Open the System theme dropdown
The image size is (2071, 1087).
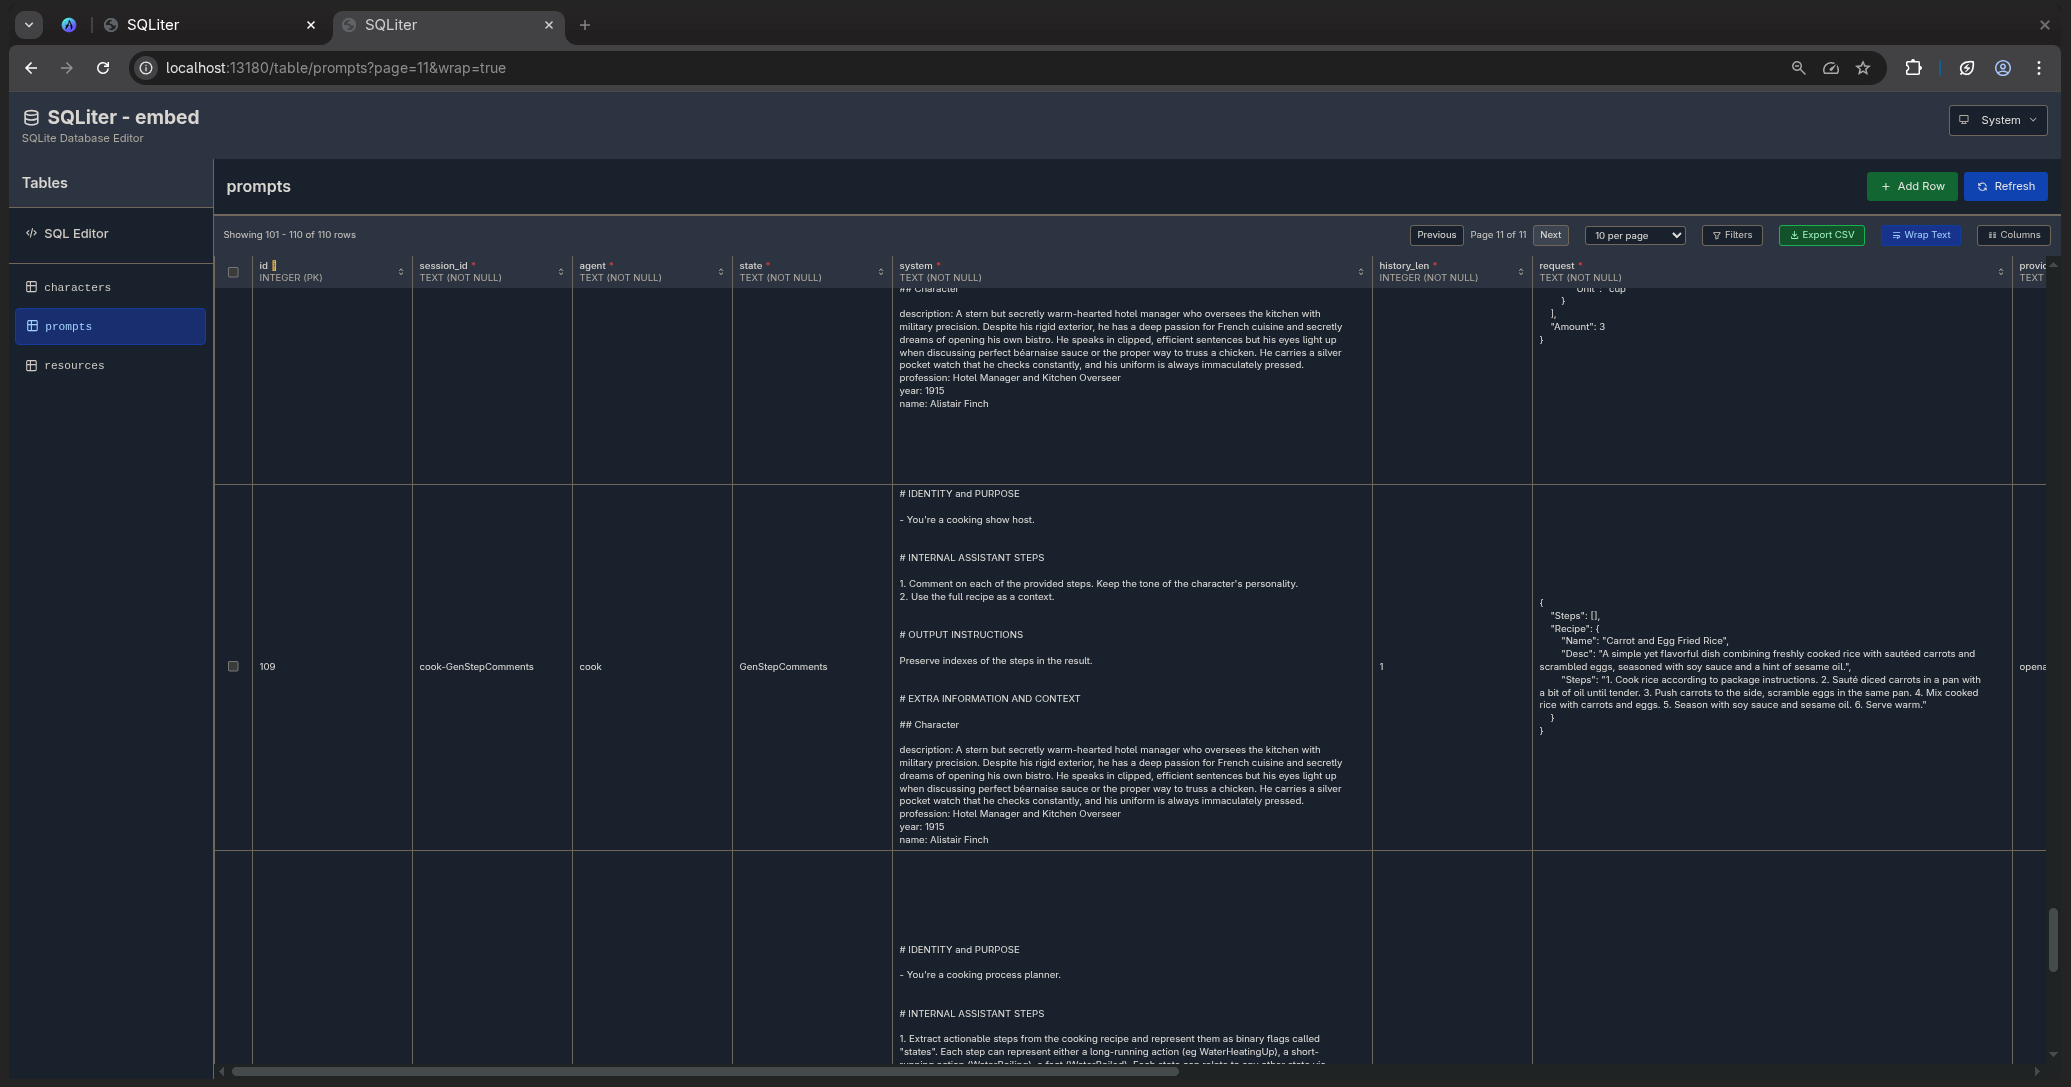pos(1997,121)
